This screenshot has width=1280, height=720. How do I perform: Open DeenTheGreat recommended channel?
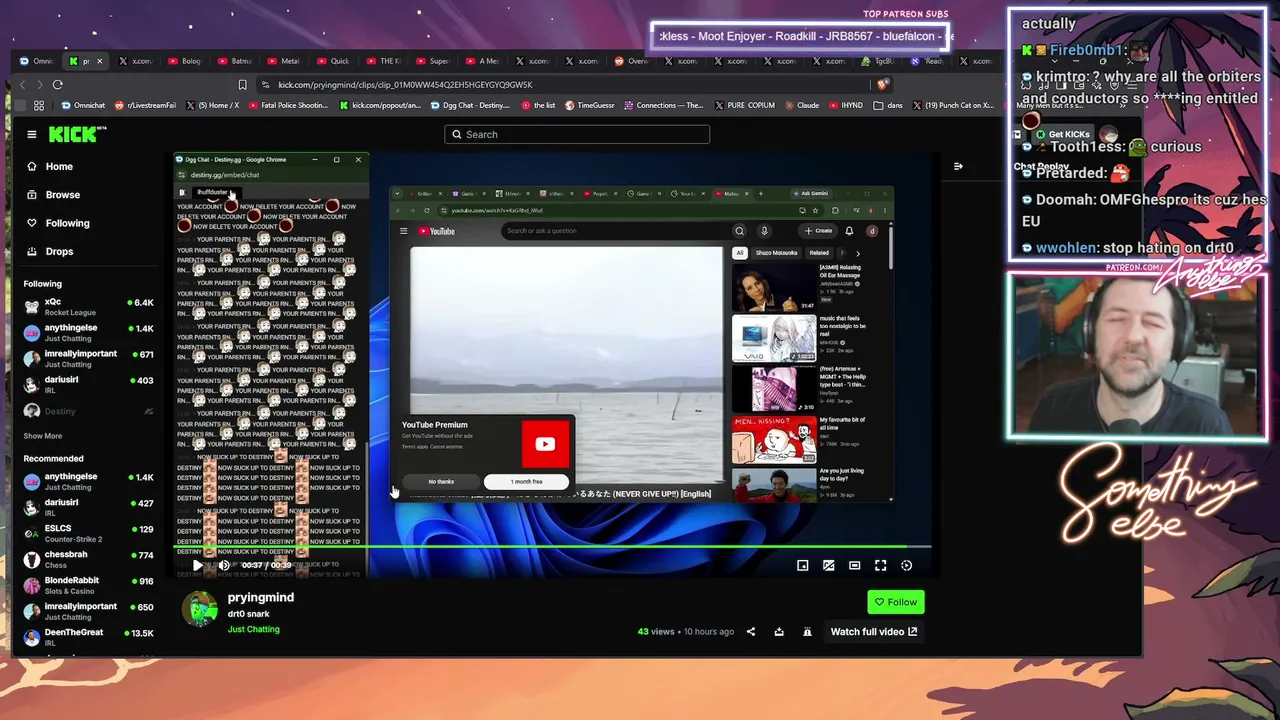90,637
